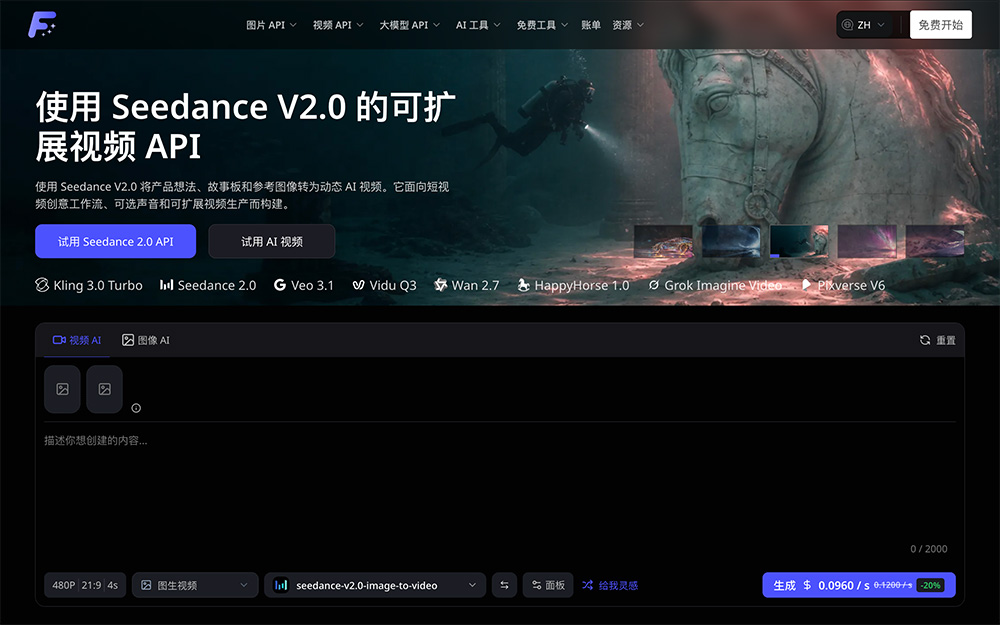Click the 重置 reset button
Screen dimensions: 1000x625
coord(938,340)
